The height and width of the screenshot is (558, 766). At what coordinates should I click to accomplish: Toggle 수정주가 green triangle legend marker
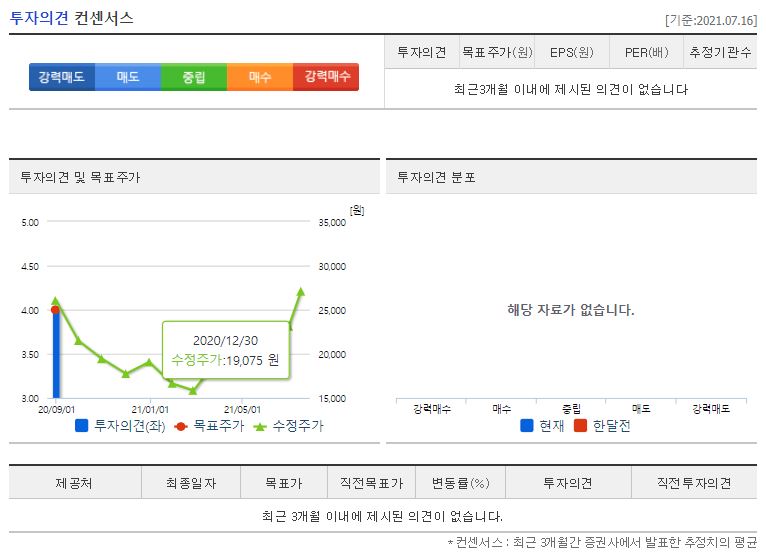(x=260, y=427)
